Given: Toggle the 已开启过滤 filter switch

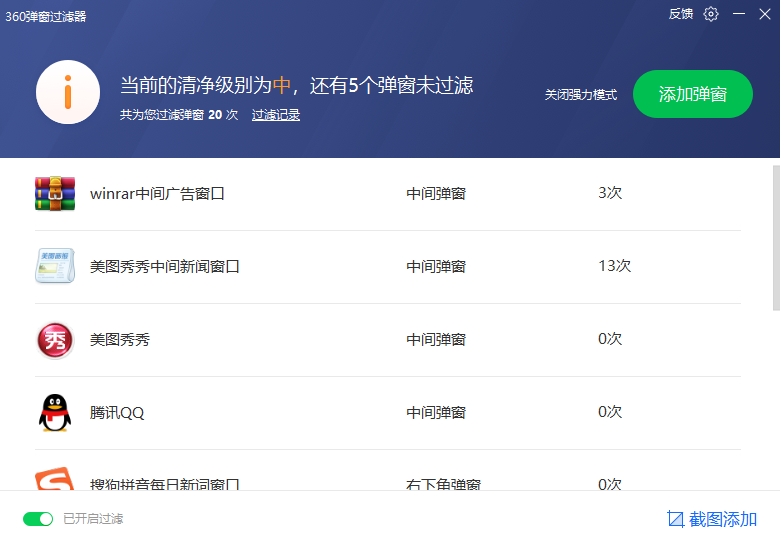Looking at the screenshot, I should click(38, 519).
